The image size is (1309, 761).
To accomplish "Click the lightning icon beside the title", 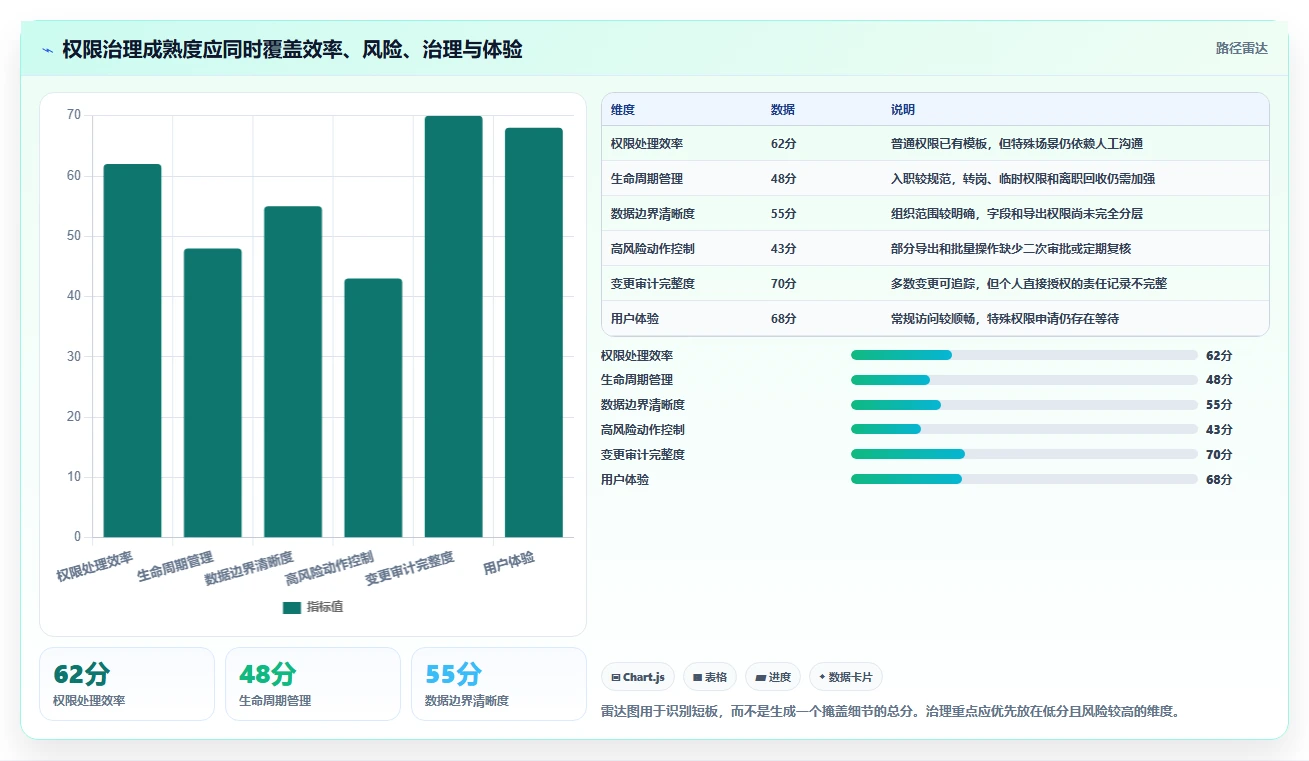I will pyautogui.click(x=47, y=50).
